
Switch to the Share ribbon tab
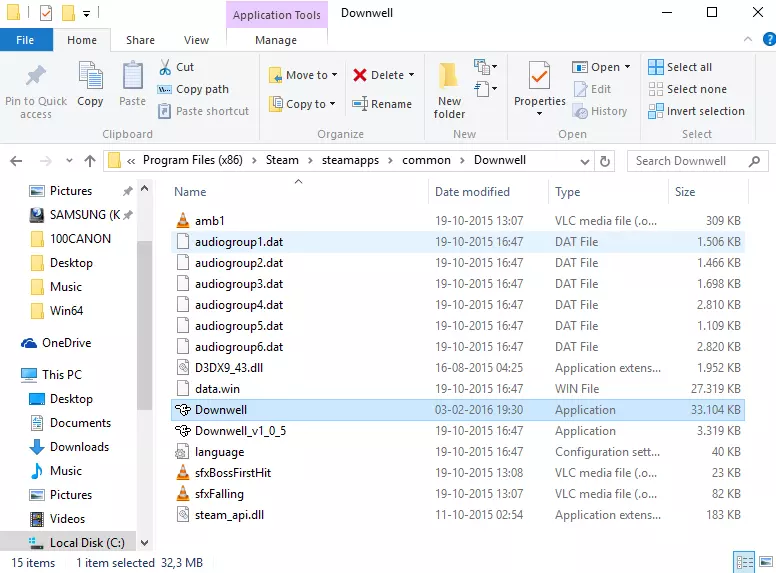(140, 40)
